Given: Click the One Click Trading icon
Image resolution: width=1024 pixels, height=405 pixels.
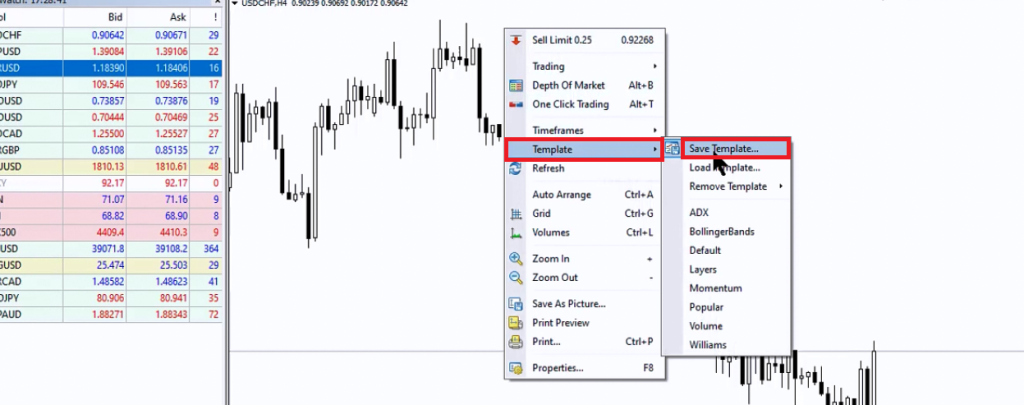Looking at the screenshot, I should coord(516,104).
